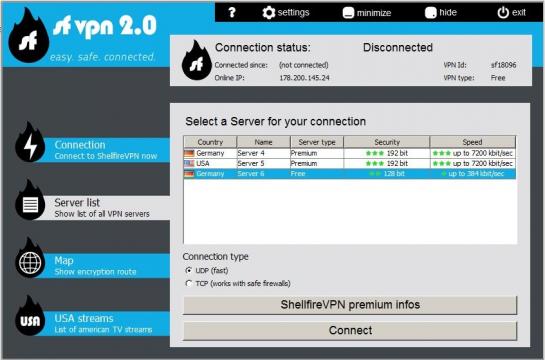545x360 pixels.
Task: Select Germany Server 4 premium row
Action: click(350, 153)
